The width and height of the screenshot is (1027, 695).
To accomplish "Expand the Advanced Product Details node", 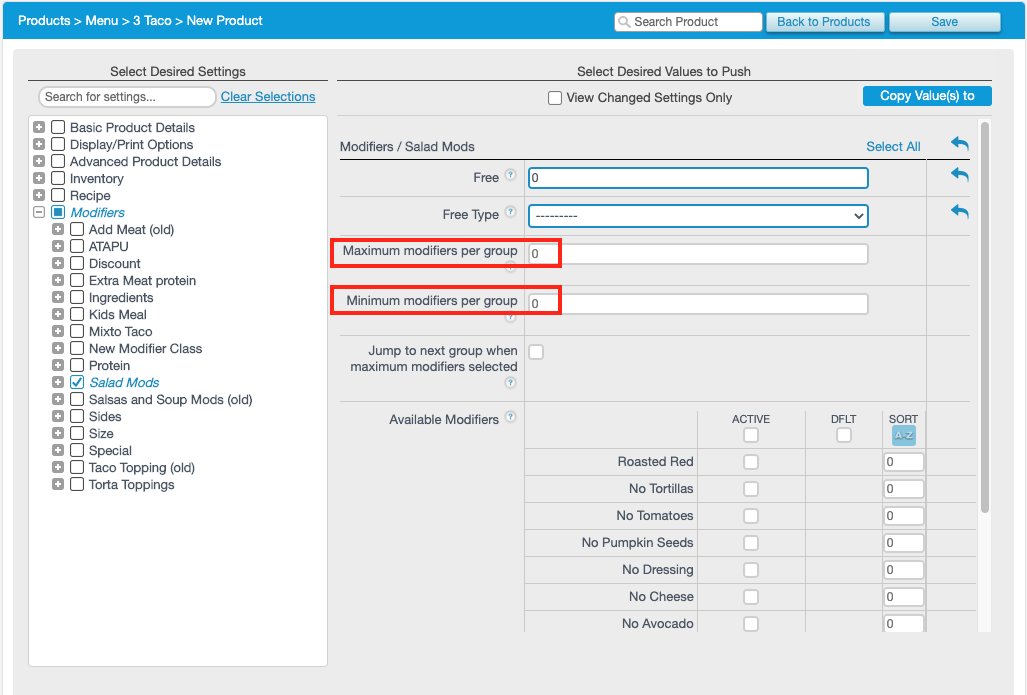I will tap(39, 161).
